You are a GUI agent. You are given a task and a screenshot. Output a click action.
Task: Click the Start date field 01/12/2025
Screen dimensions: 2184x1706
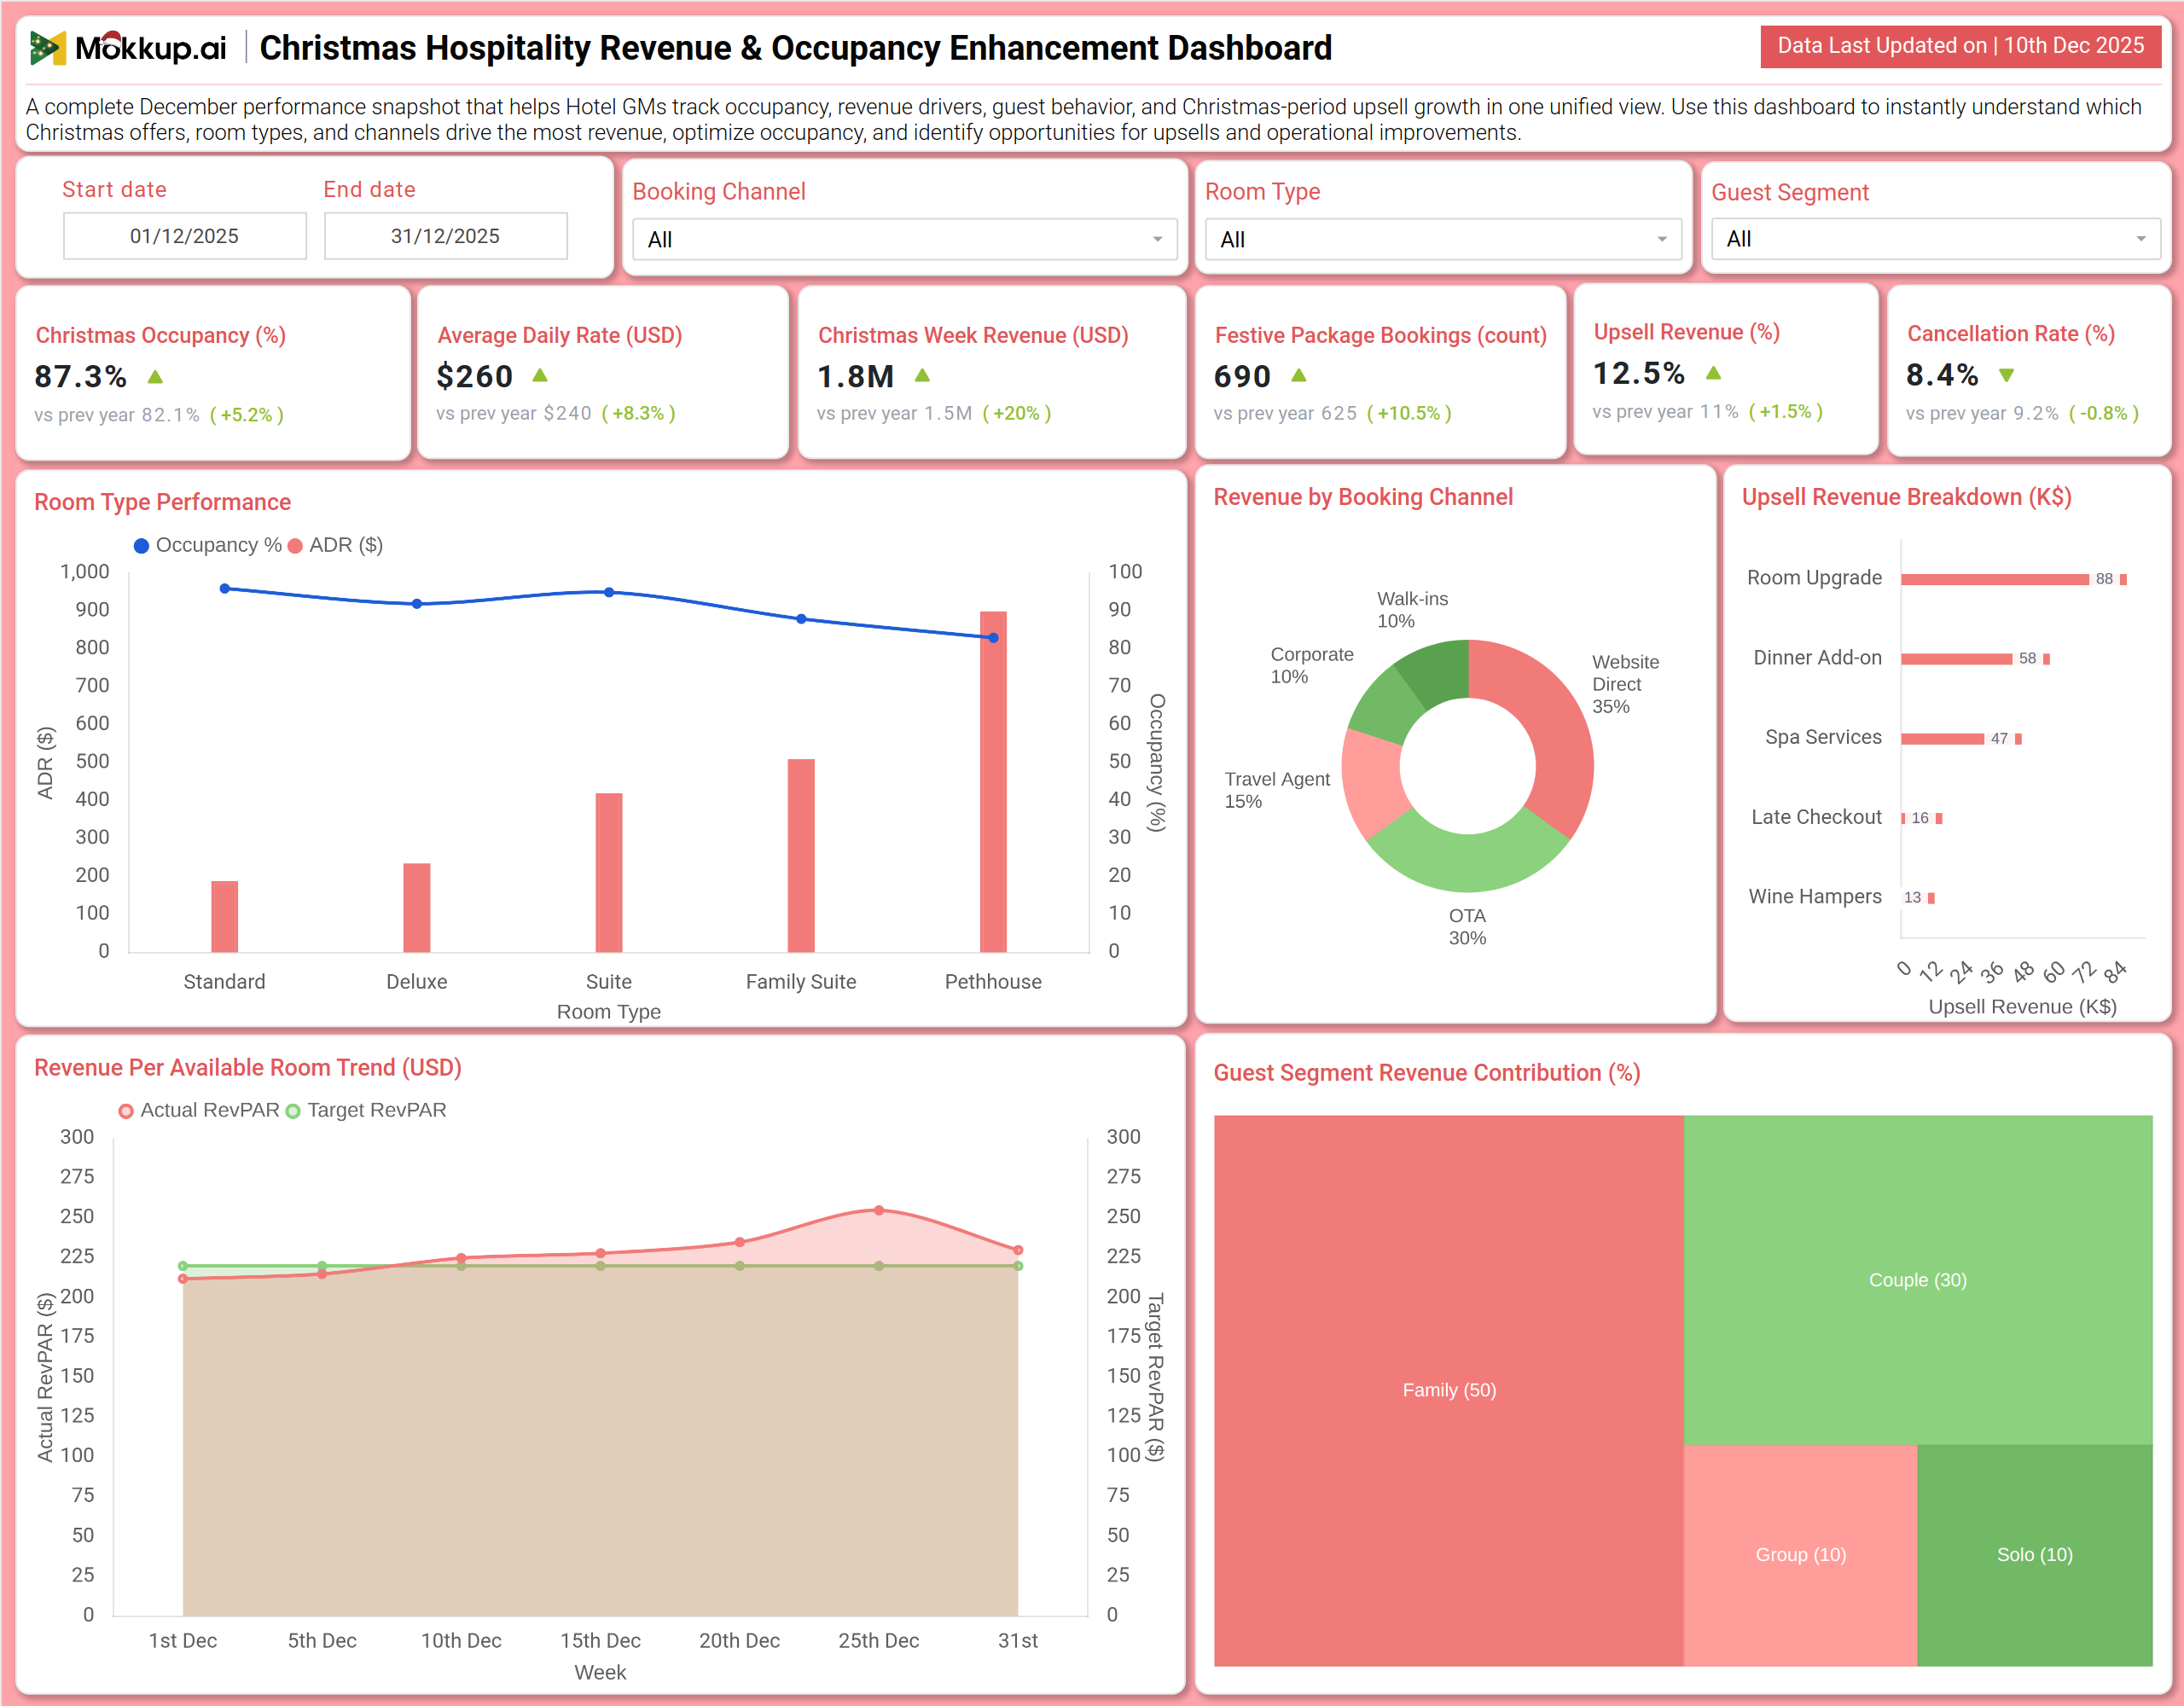click(185, 236)
